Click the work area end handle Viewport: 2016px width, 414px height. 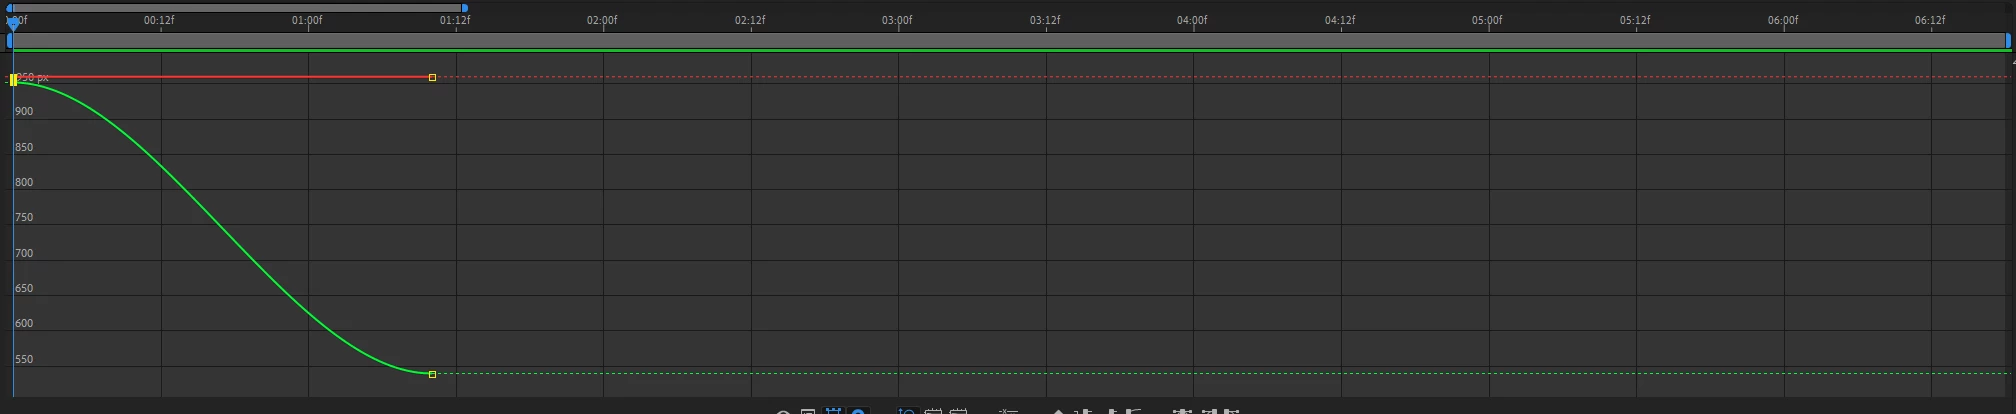[x=2007, y=40]
